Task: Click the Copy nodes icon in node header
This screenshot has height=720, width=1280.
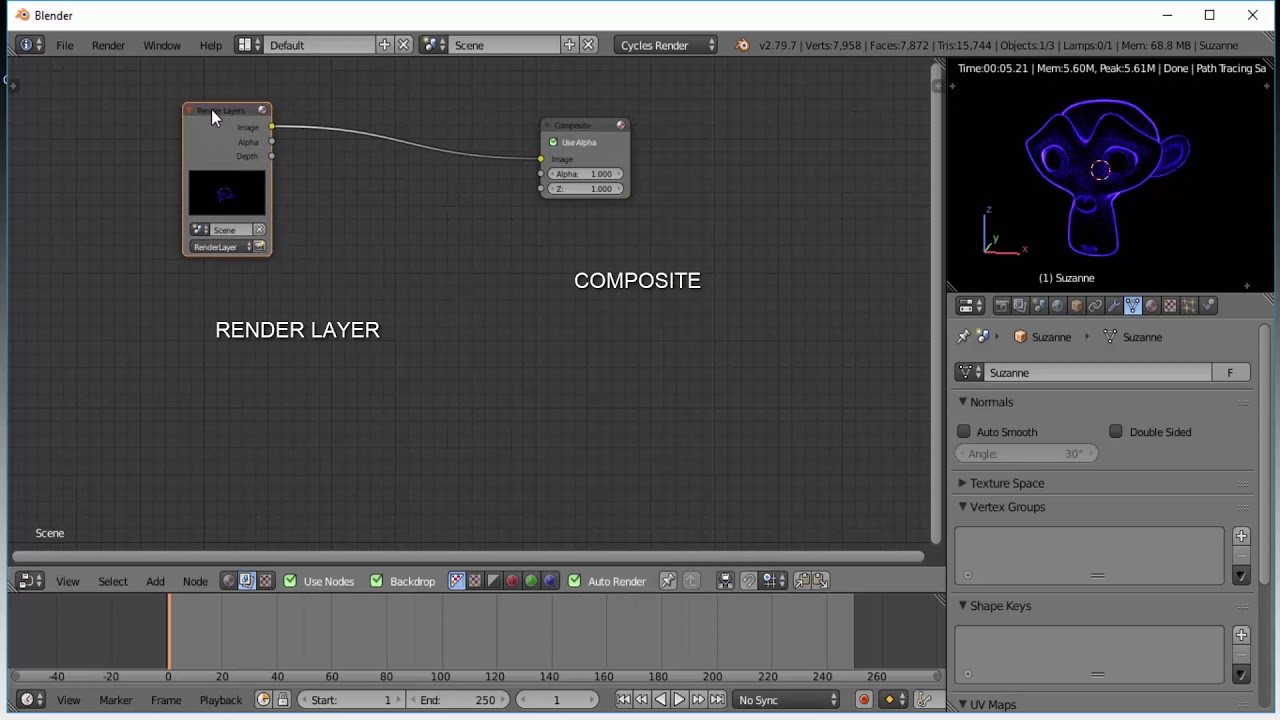Action: point(803,581)
